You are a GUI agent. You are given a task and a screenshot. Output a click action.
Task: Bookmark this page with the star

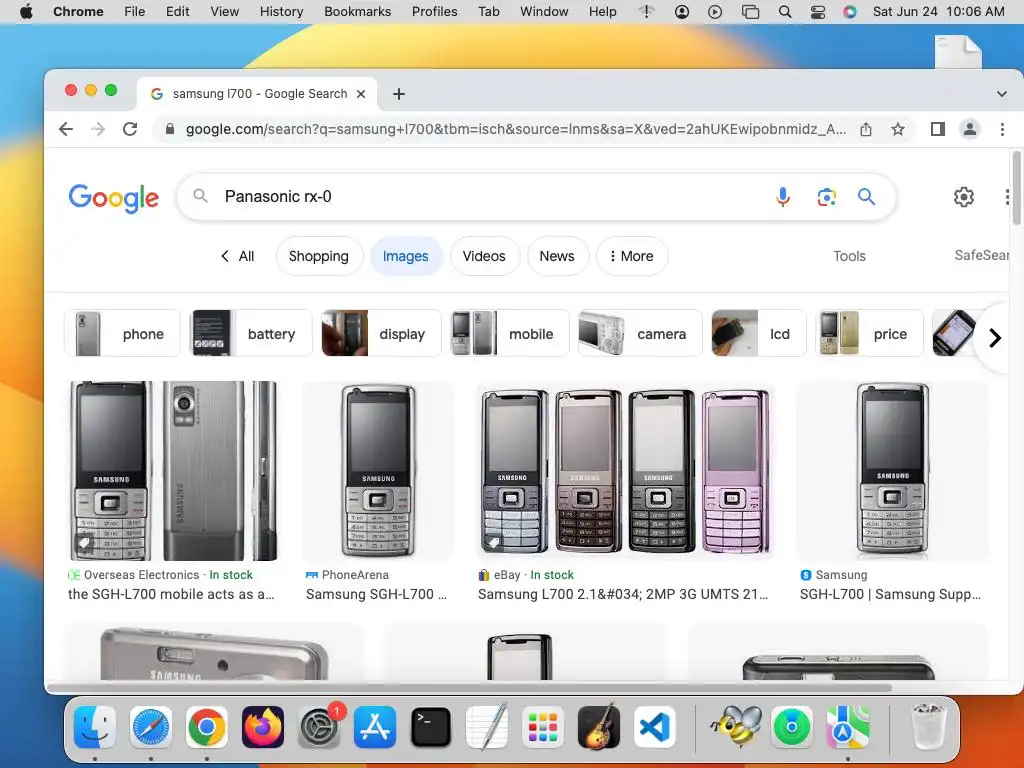coord(898,129)
